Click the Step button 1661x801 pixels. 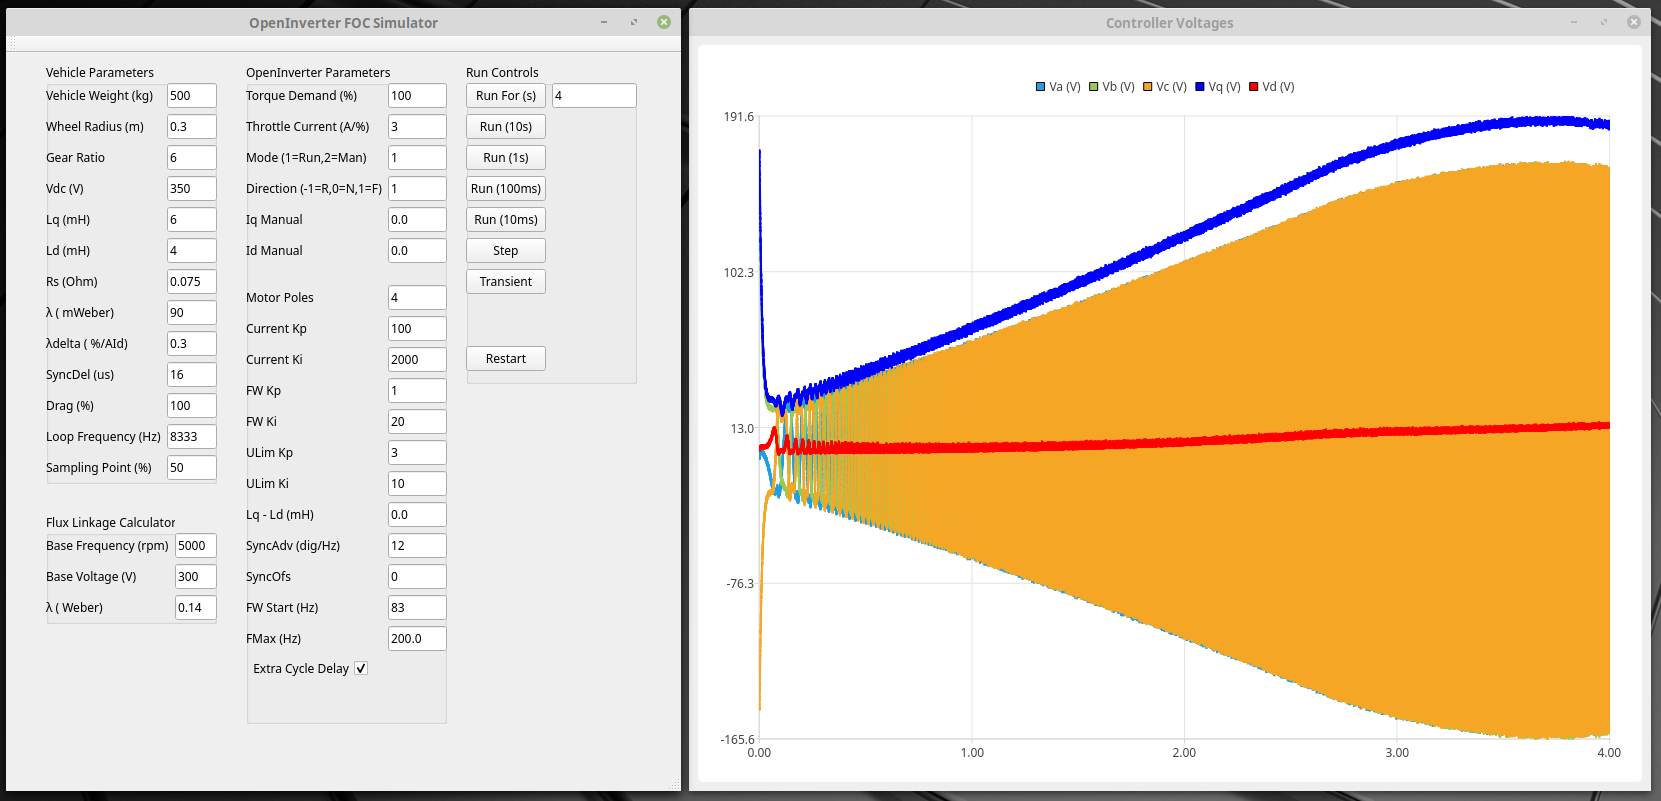point(505,251)
